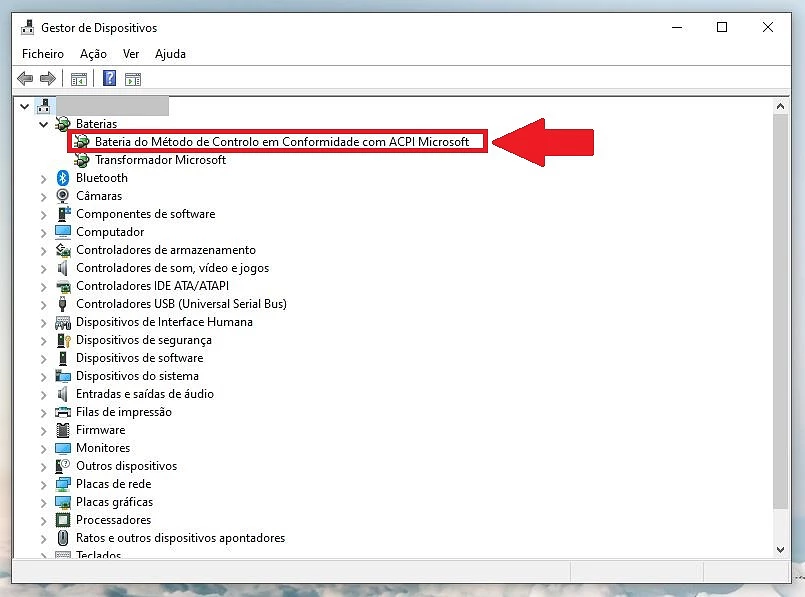Collapse the root computer node chevron
Screen dimensions: 805x597
[x=24, y=106]
